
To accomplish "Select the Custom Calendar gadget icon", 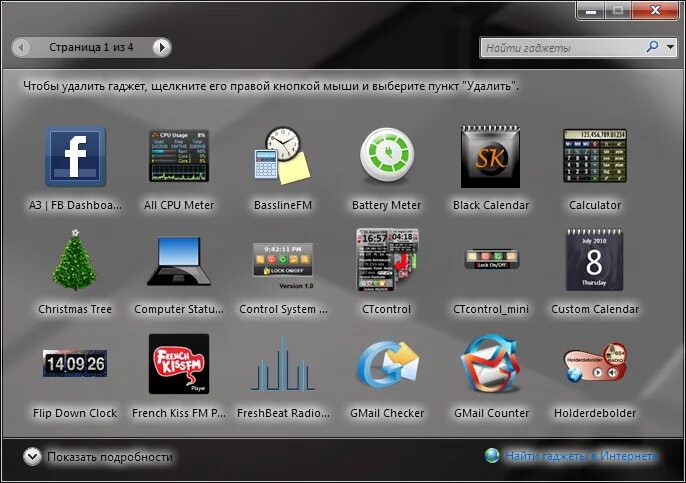I will 594,260.
